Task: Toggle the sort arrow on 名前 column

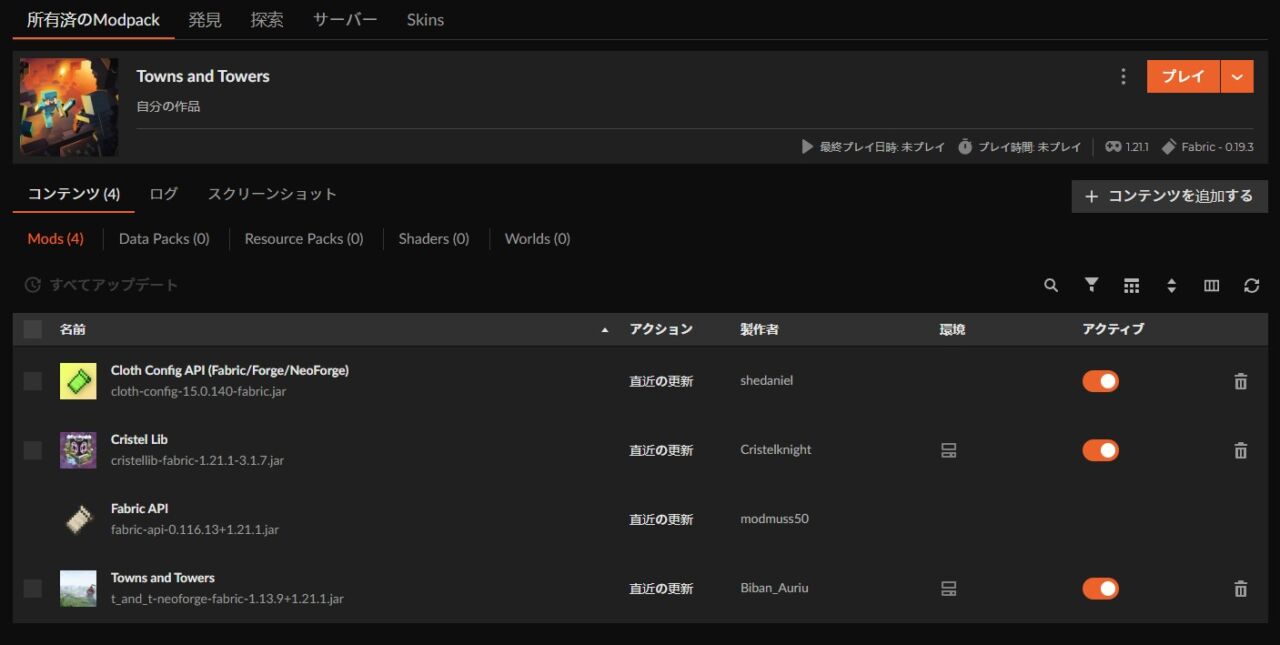Action: 604,330
